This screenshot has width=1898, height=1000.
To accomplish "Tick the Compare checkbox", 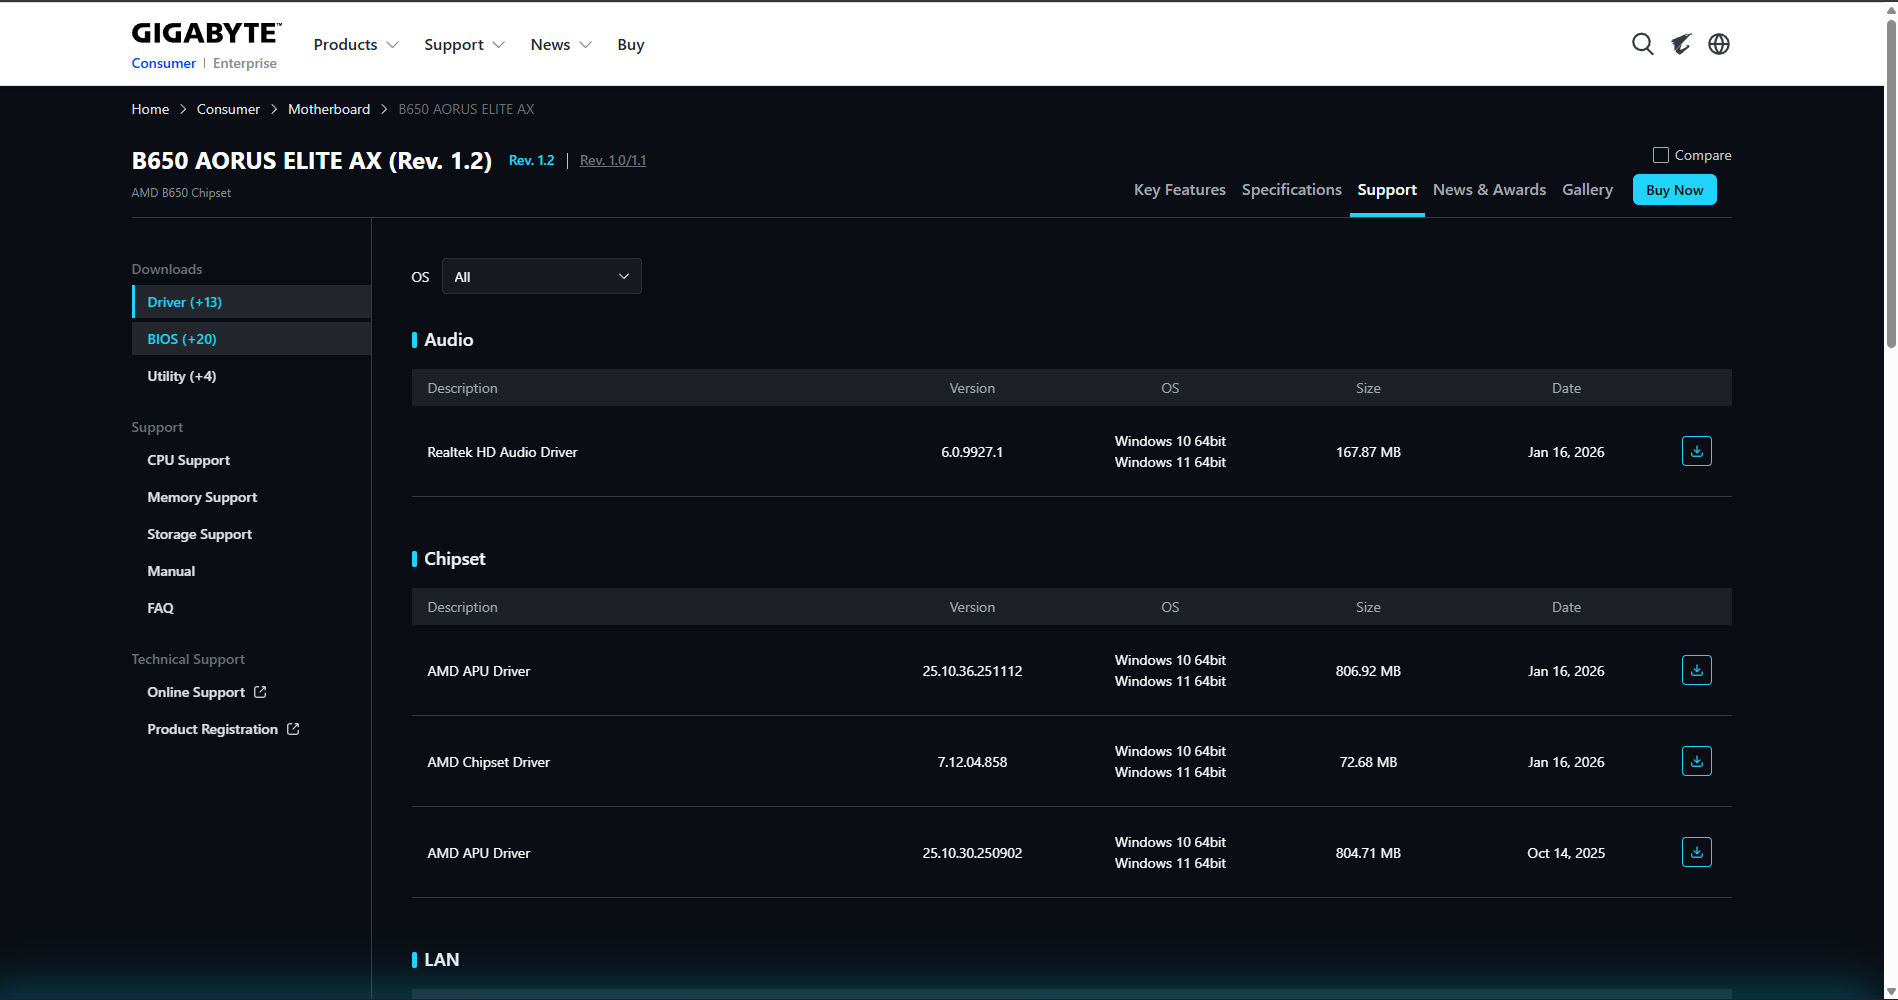I will (x=1661, y=155).
